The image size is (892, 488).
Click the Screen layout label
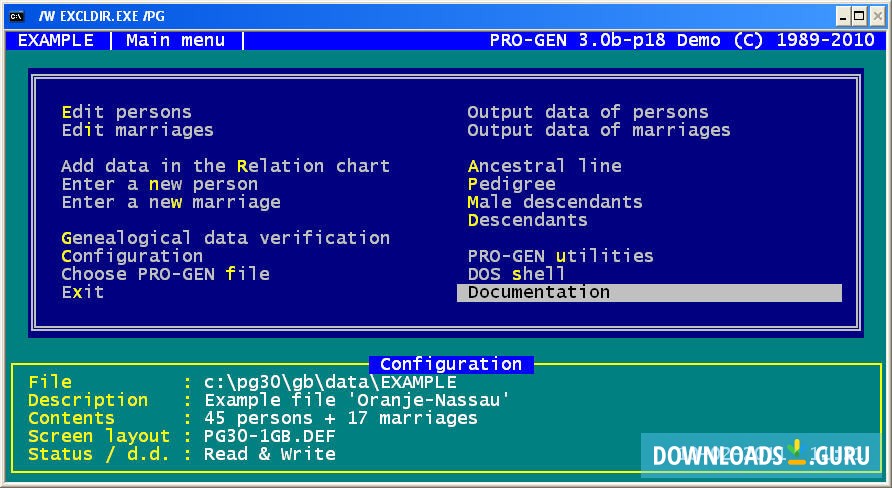(x=99, y=437)
